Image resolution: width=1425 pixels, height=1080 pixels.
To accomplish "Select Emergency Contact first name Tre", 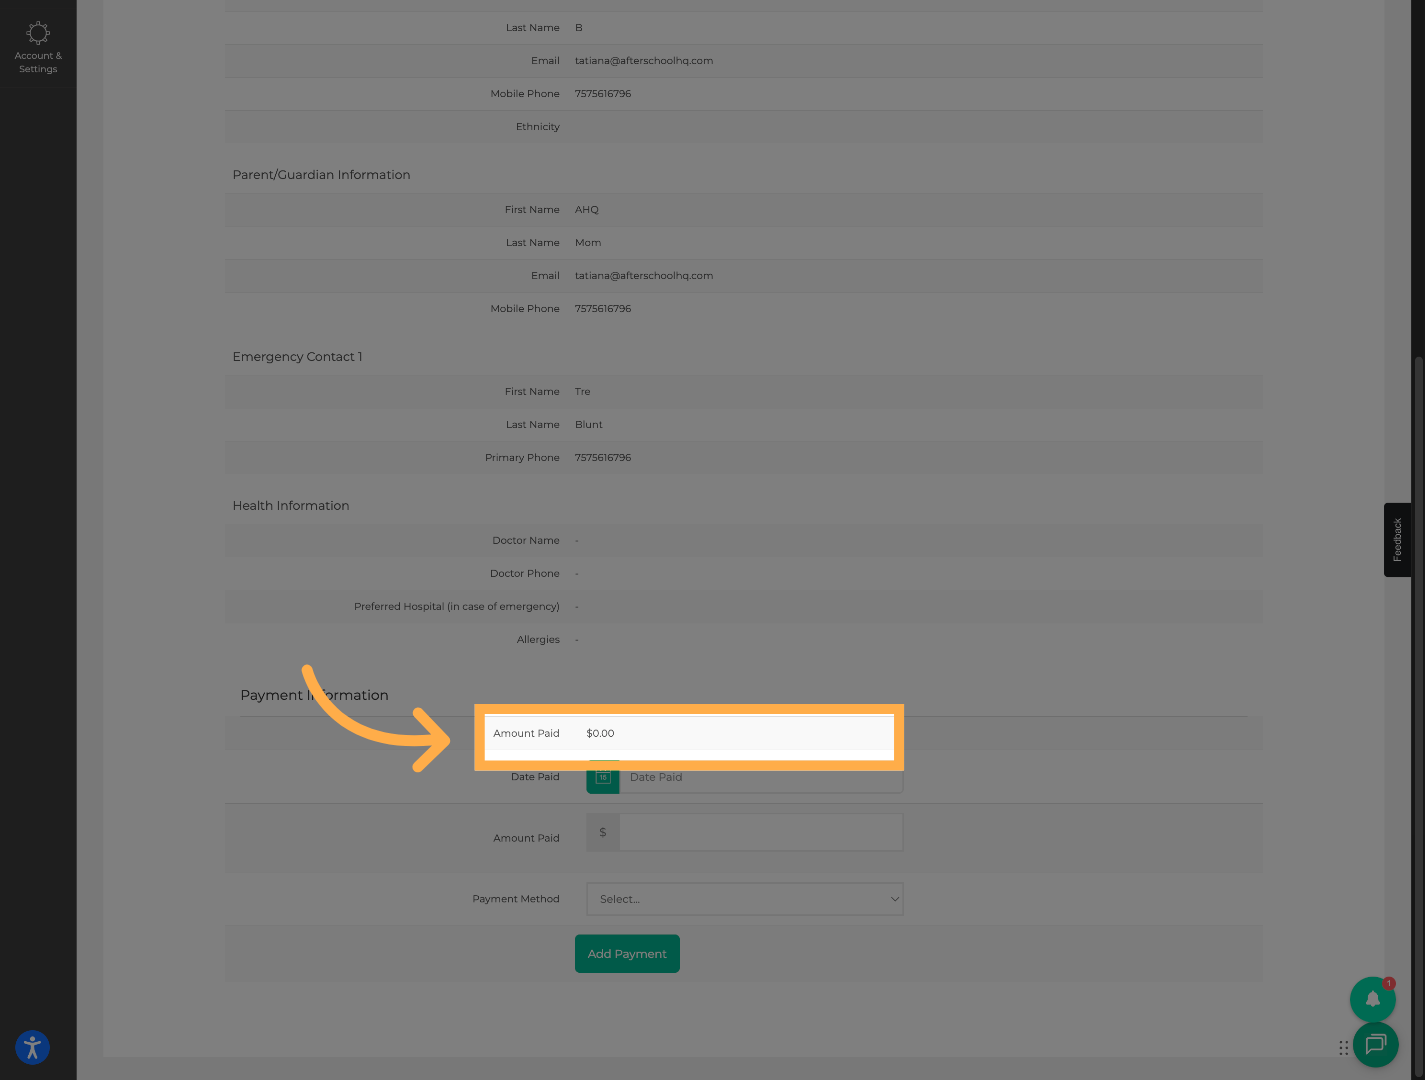I will click(x=583, y=392).
